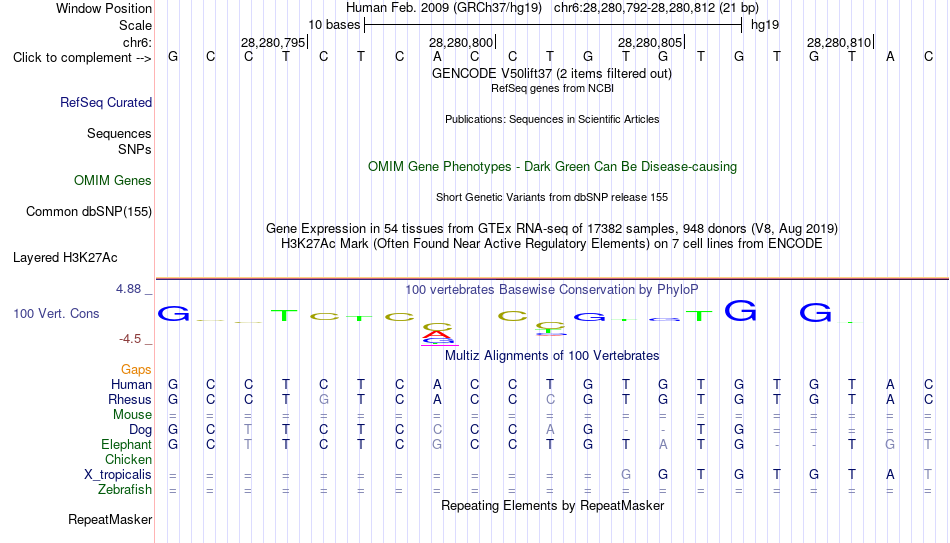Screen dimensions: 950x543
Task: Select the Human species row label
Action: pos(131,384)
